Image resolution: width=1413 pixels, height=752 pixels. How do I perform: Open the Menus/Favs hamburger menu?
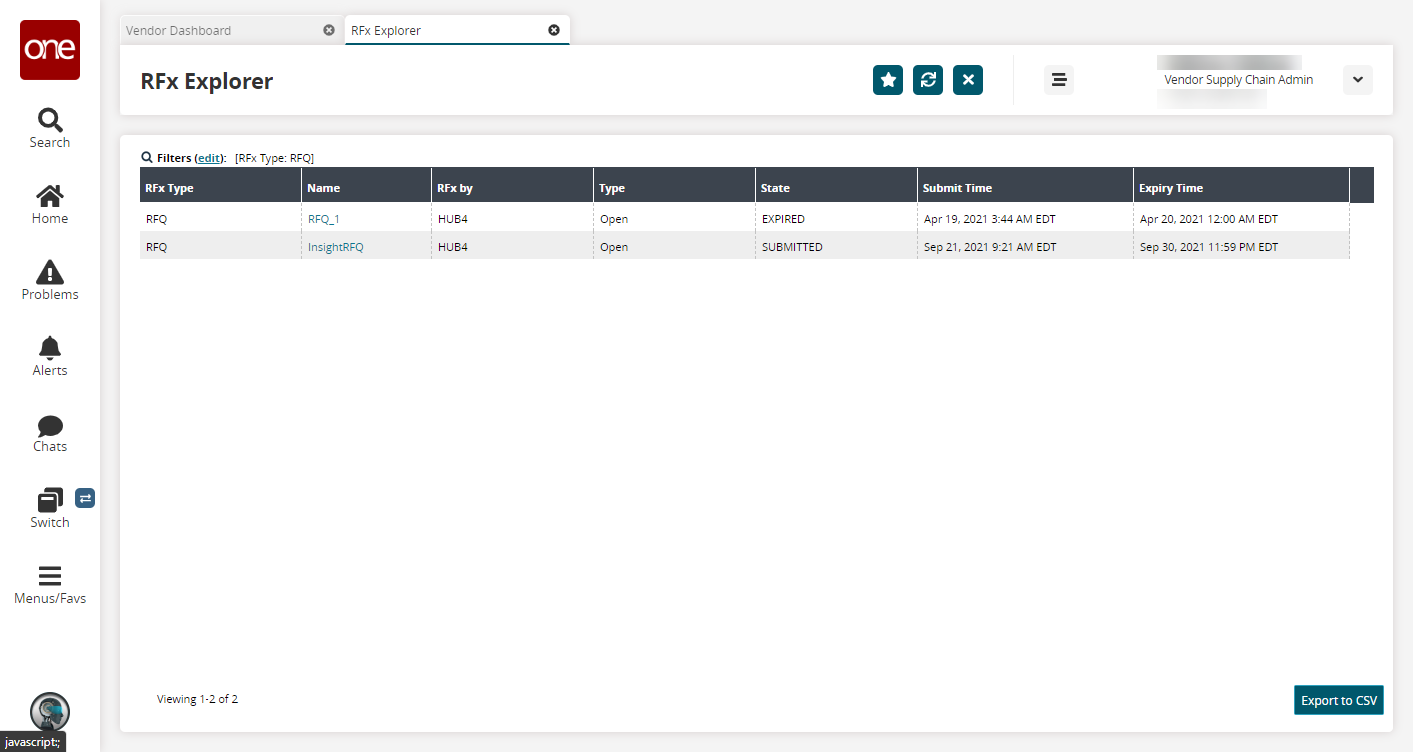click(50, 584)
